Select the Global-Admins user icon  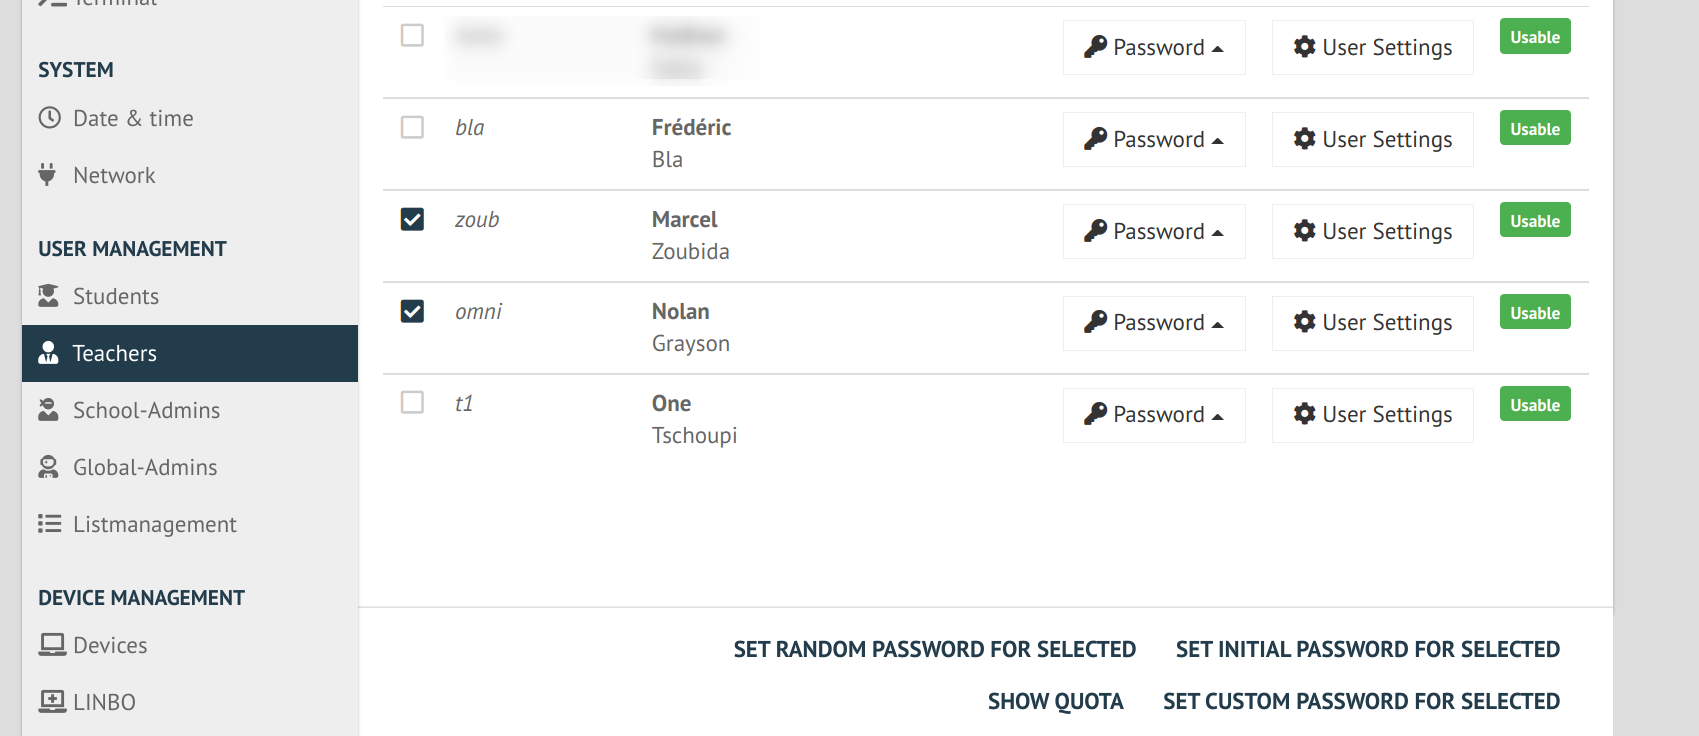tap(49, 467)
